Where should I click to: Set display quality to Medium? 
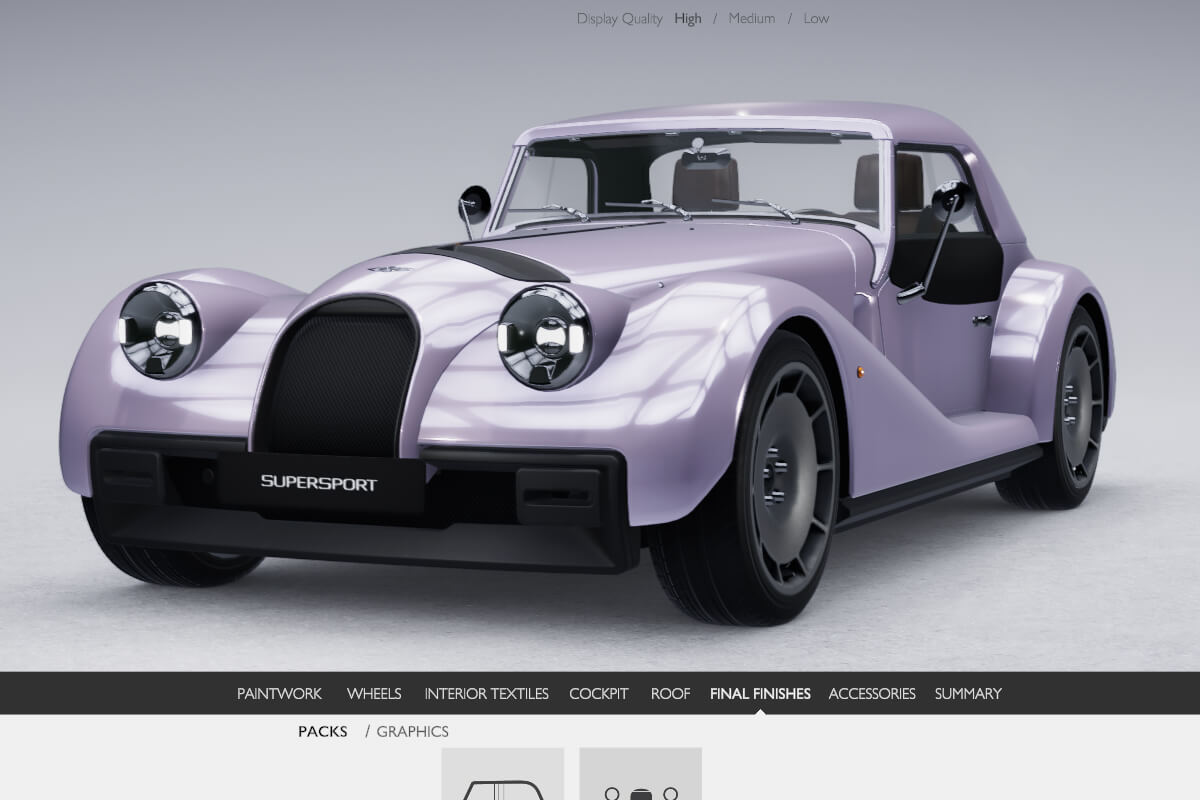click(752, 18)
